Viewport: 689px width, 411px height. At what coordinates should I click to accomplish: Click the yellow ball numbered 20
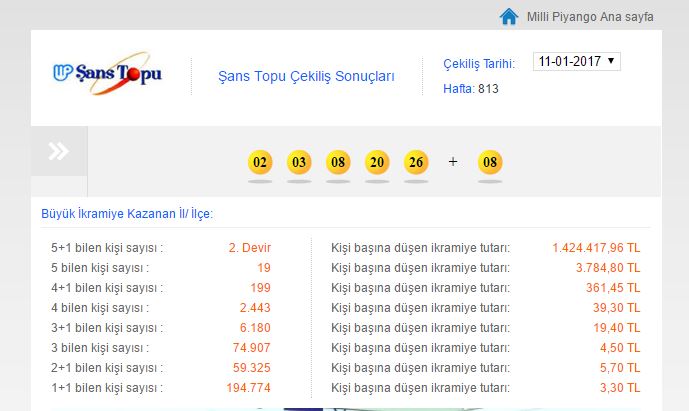(x=376, y=162)
